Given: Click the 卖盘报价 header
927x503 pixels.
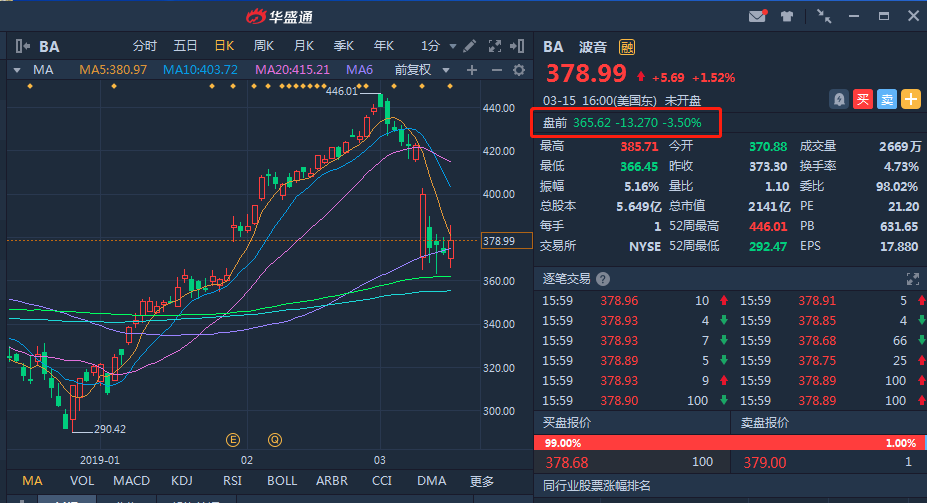Looking at the screenshot, I should pos(764,423).
